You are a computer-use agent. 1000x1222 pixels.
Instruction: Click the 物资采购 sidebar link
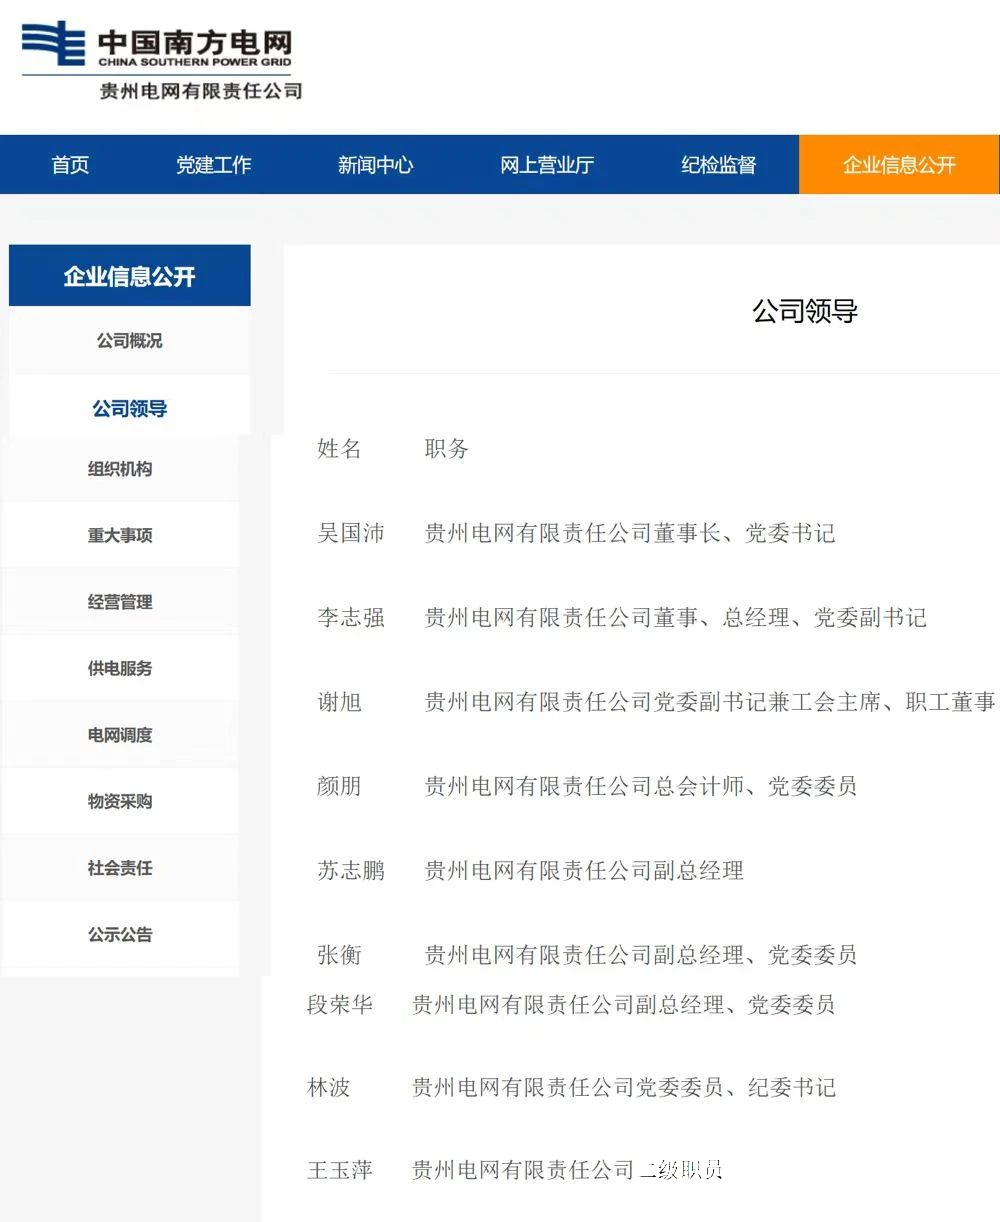(120, 801)
